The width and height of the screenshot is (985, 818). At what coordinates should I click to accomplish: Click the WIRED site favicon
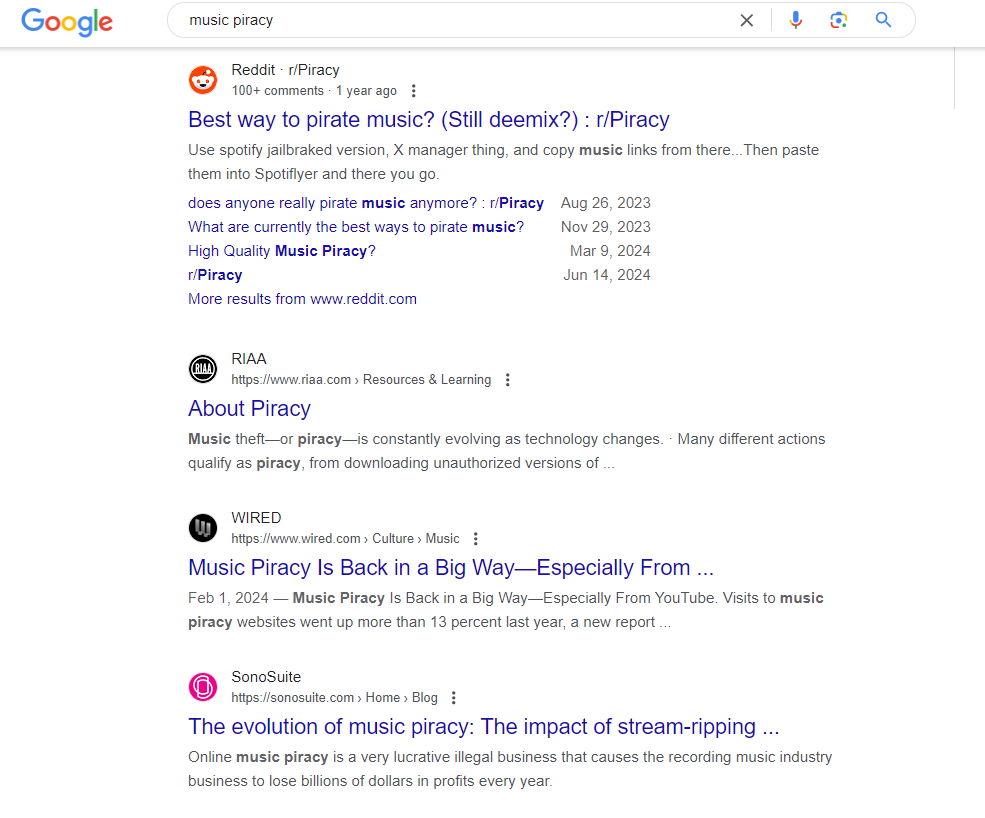(203, 528)
